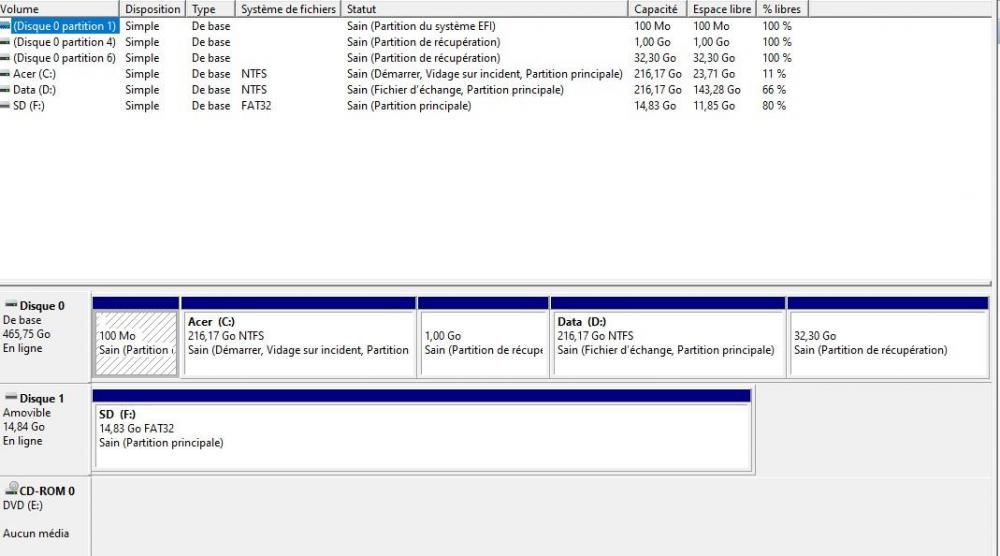This screenshot has height=556, width=1000.
Task: Click Partition du système EFI status cell
Action: [421, 26]
